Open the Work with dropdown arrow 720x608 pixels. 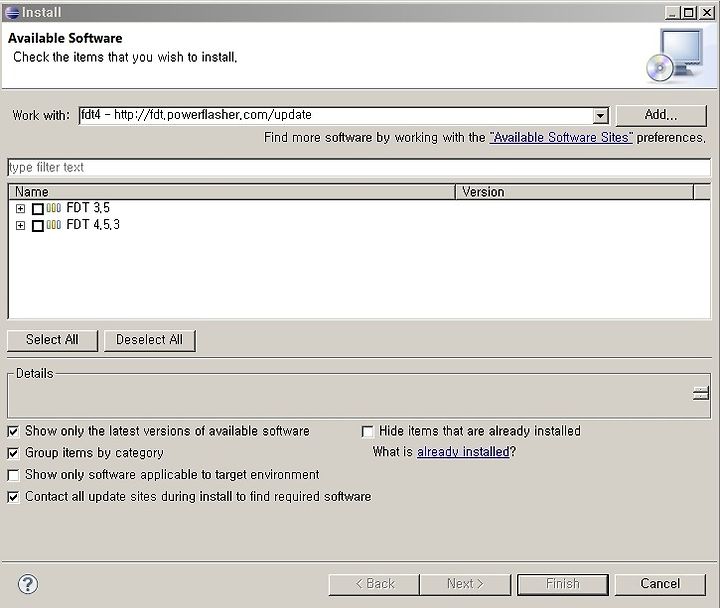600,116
